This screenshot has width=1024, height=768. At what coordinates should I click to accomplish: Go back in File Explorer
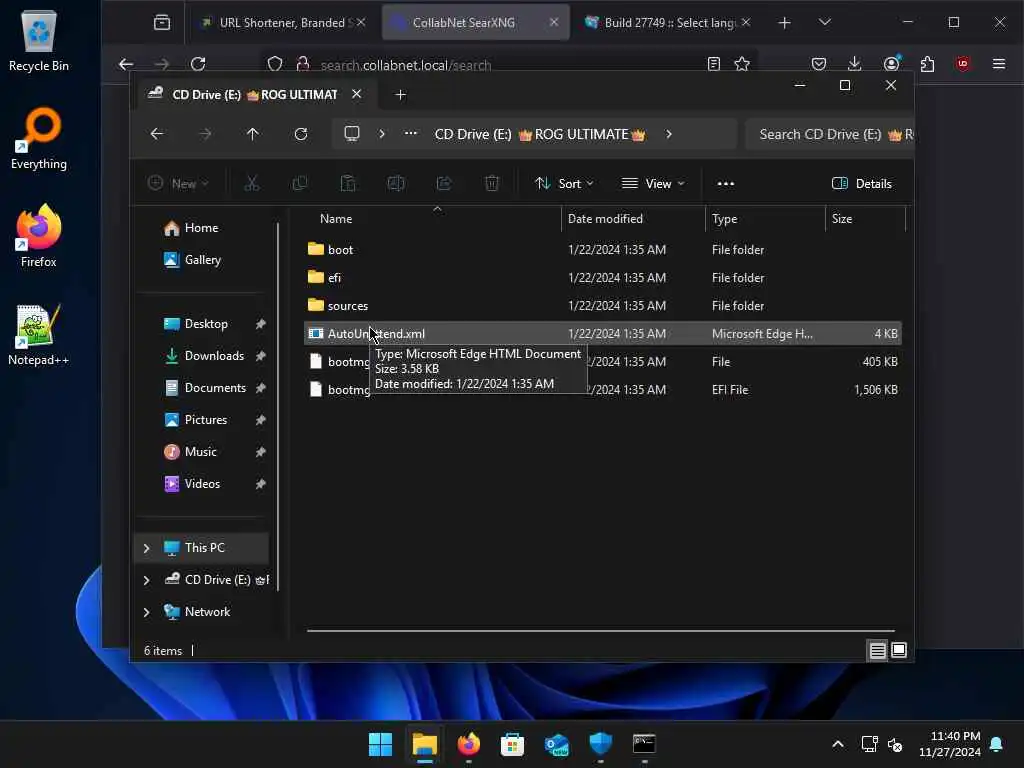pyautogui.click(x=157, y=134)
